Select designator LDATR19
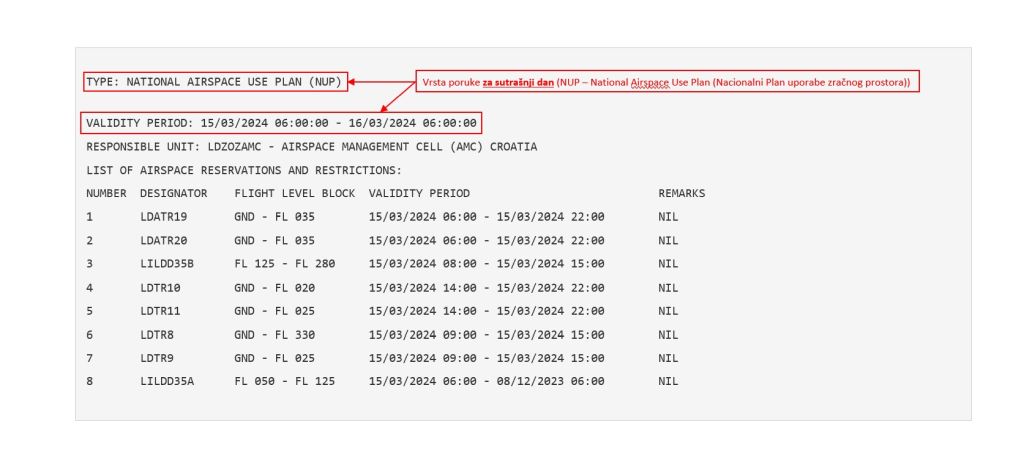The image size is (1027, 476). 163,217
